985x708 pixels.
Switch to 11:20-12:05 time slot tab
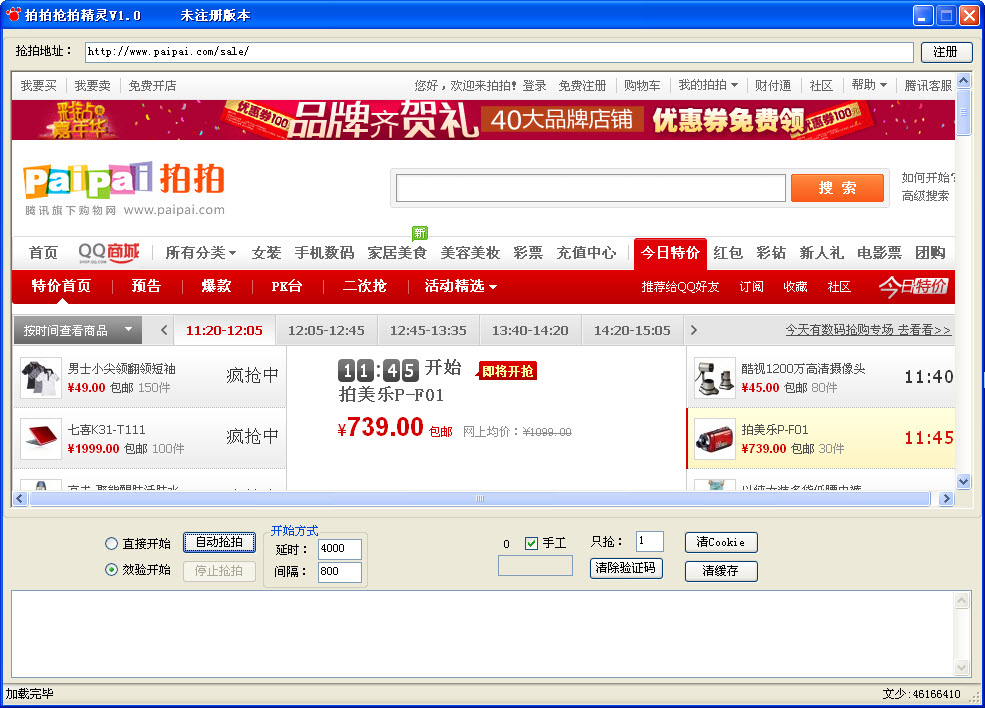click(224, 330)
